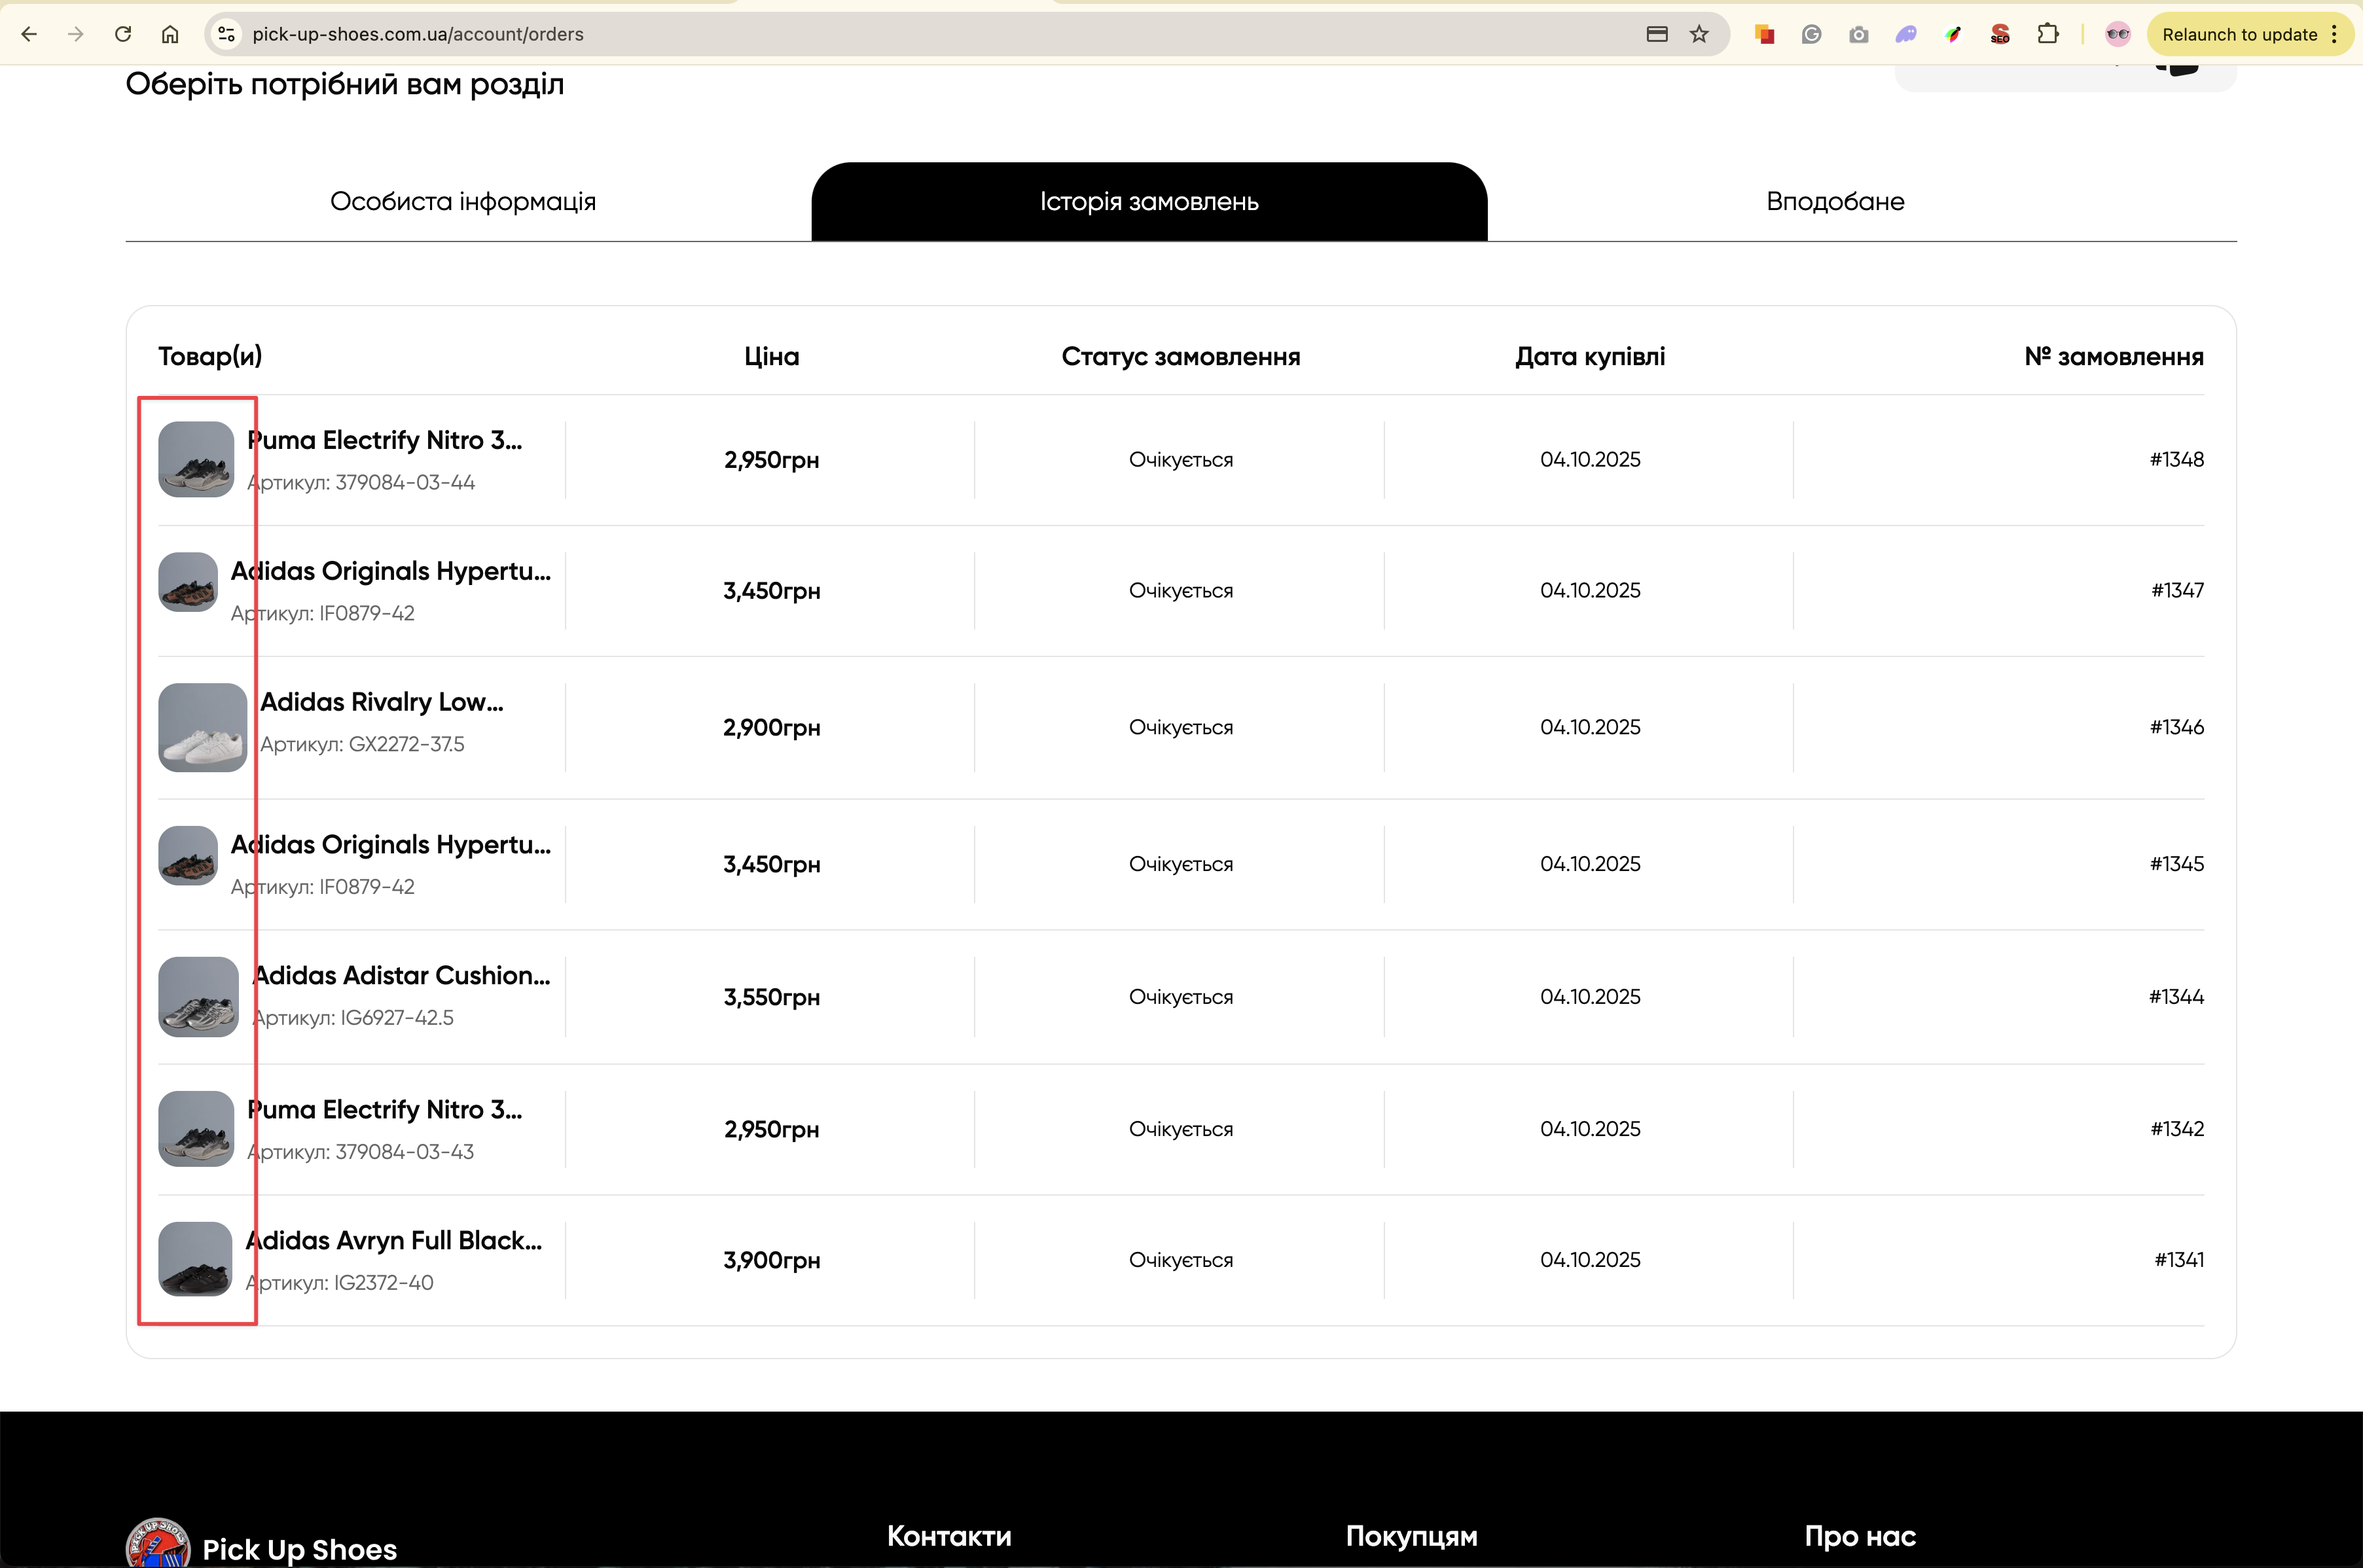2363x1568 pixels.
Task: Click order number #1348
Action: (x=2176, y=459)
